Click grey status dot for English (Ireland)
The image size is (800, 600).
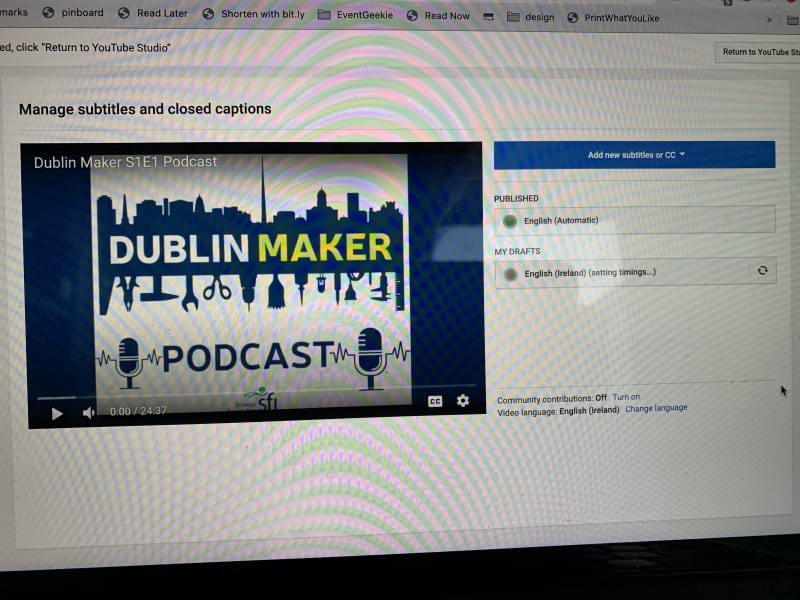pyautogui.click(x=510, y=274)
